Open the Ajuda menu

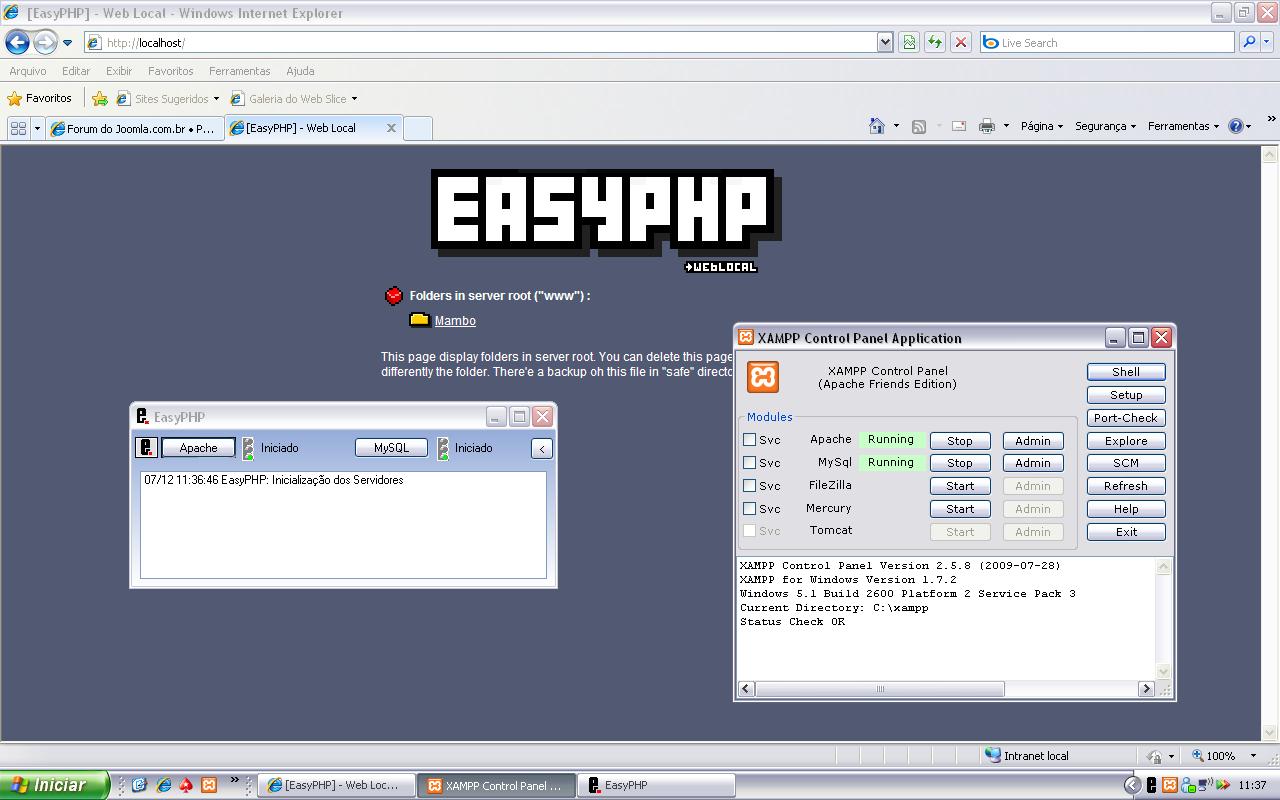coord(300,71)
